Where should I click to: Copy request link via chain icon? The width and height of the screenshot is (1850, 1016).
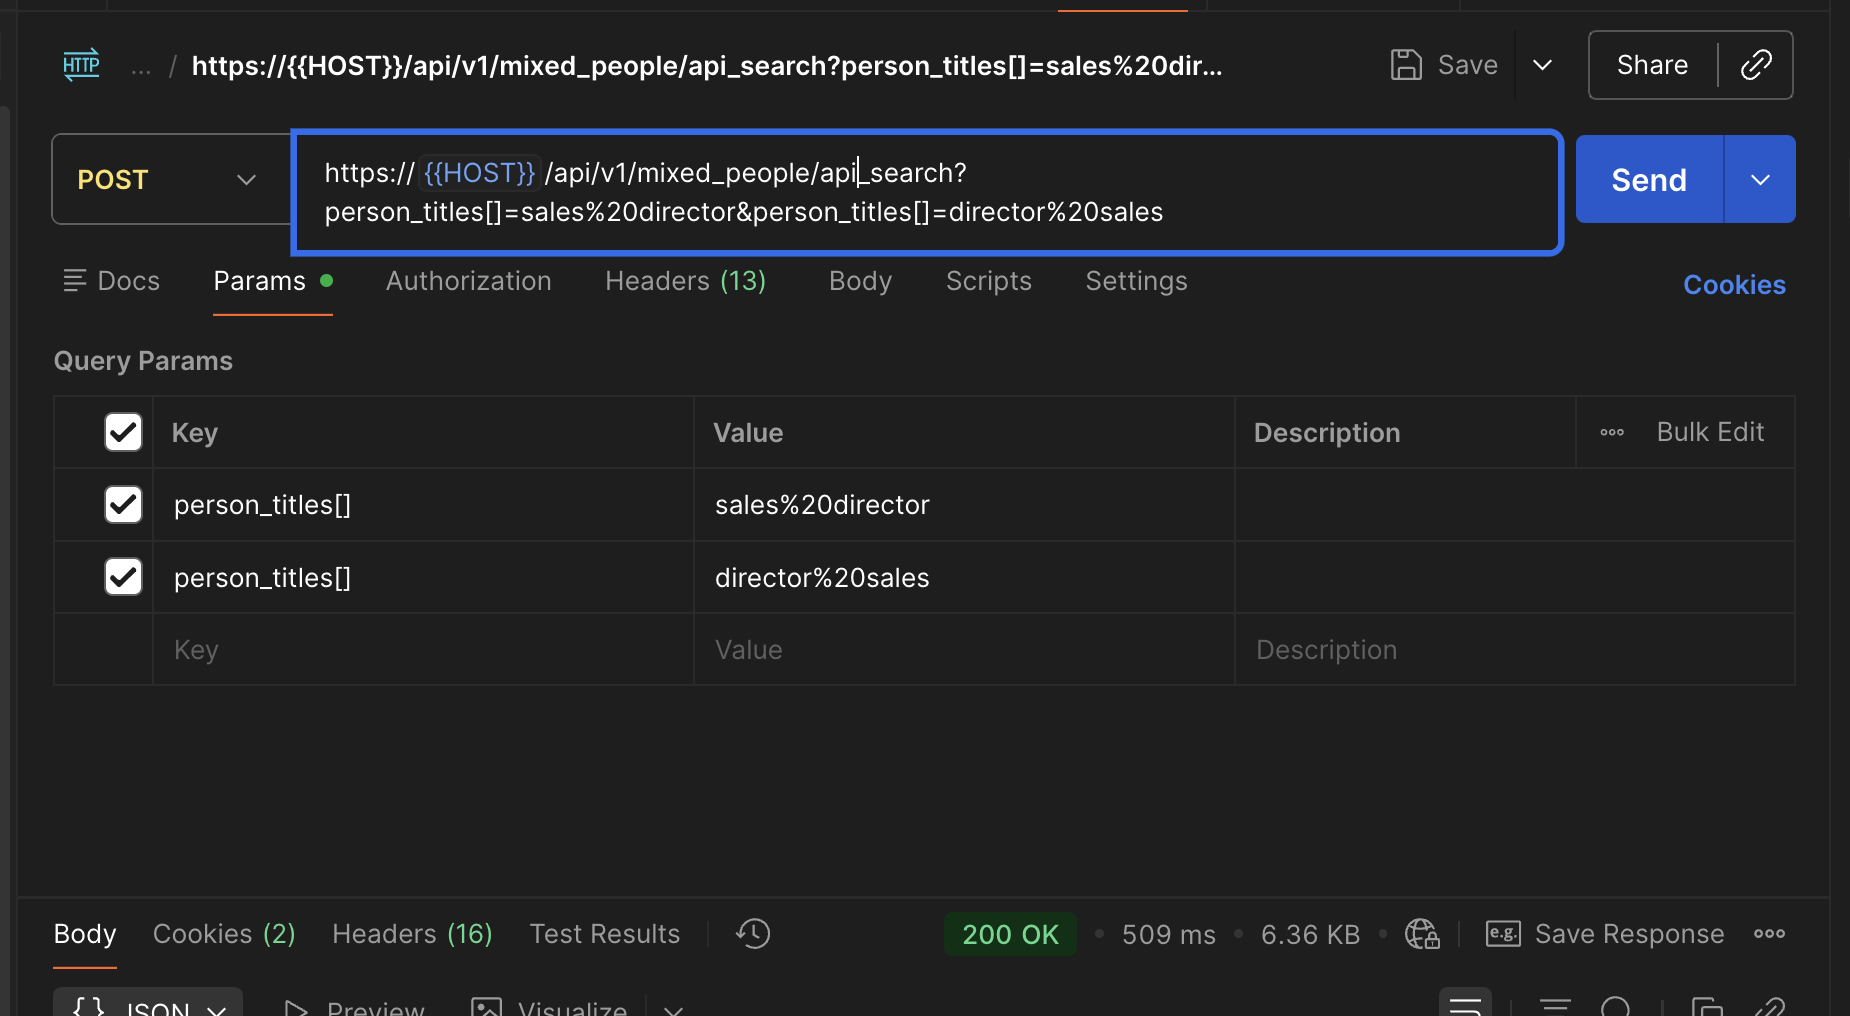point(1756,65)
